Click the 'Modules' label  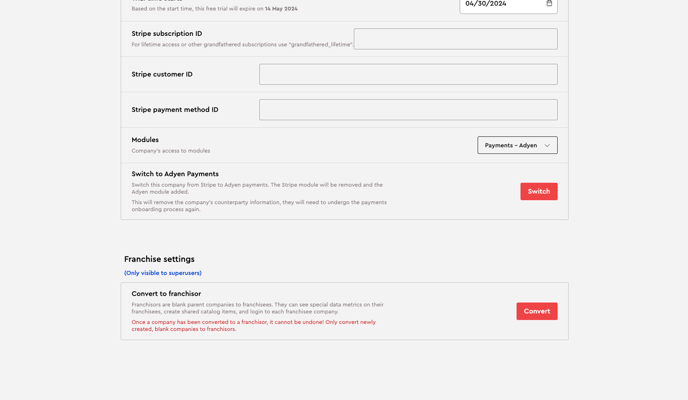tap(145, 140)
